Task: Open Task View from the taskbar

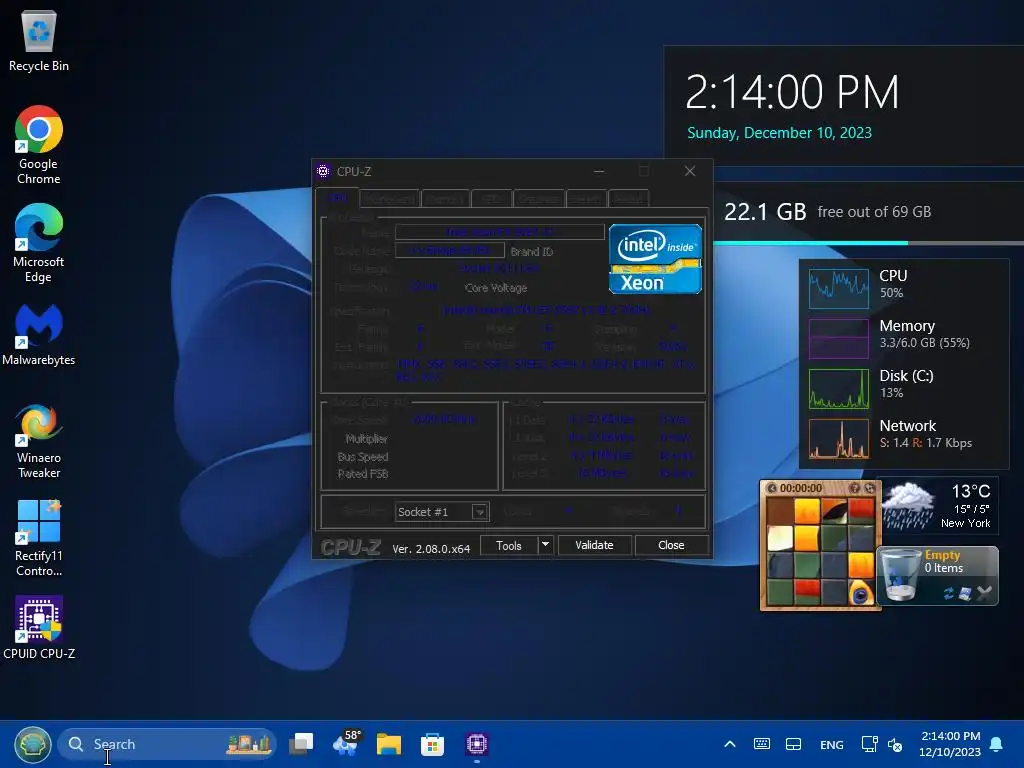Action: click(x=301, y=744)
